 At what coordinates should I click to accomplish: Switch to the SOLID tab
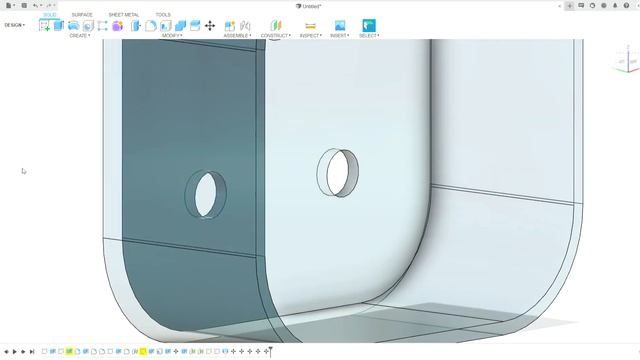[50, 15]
